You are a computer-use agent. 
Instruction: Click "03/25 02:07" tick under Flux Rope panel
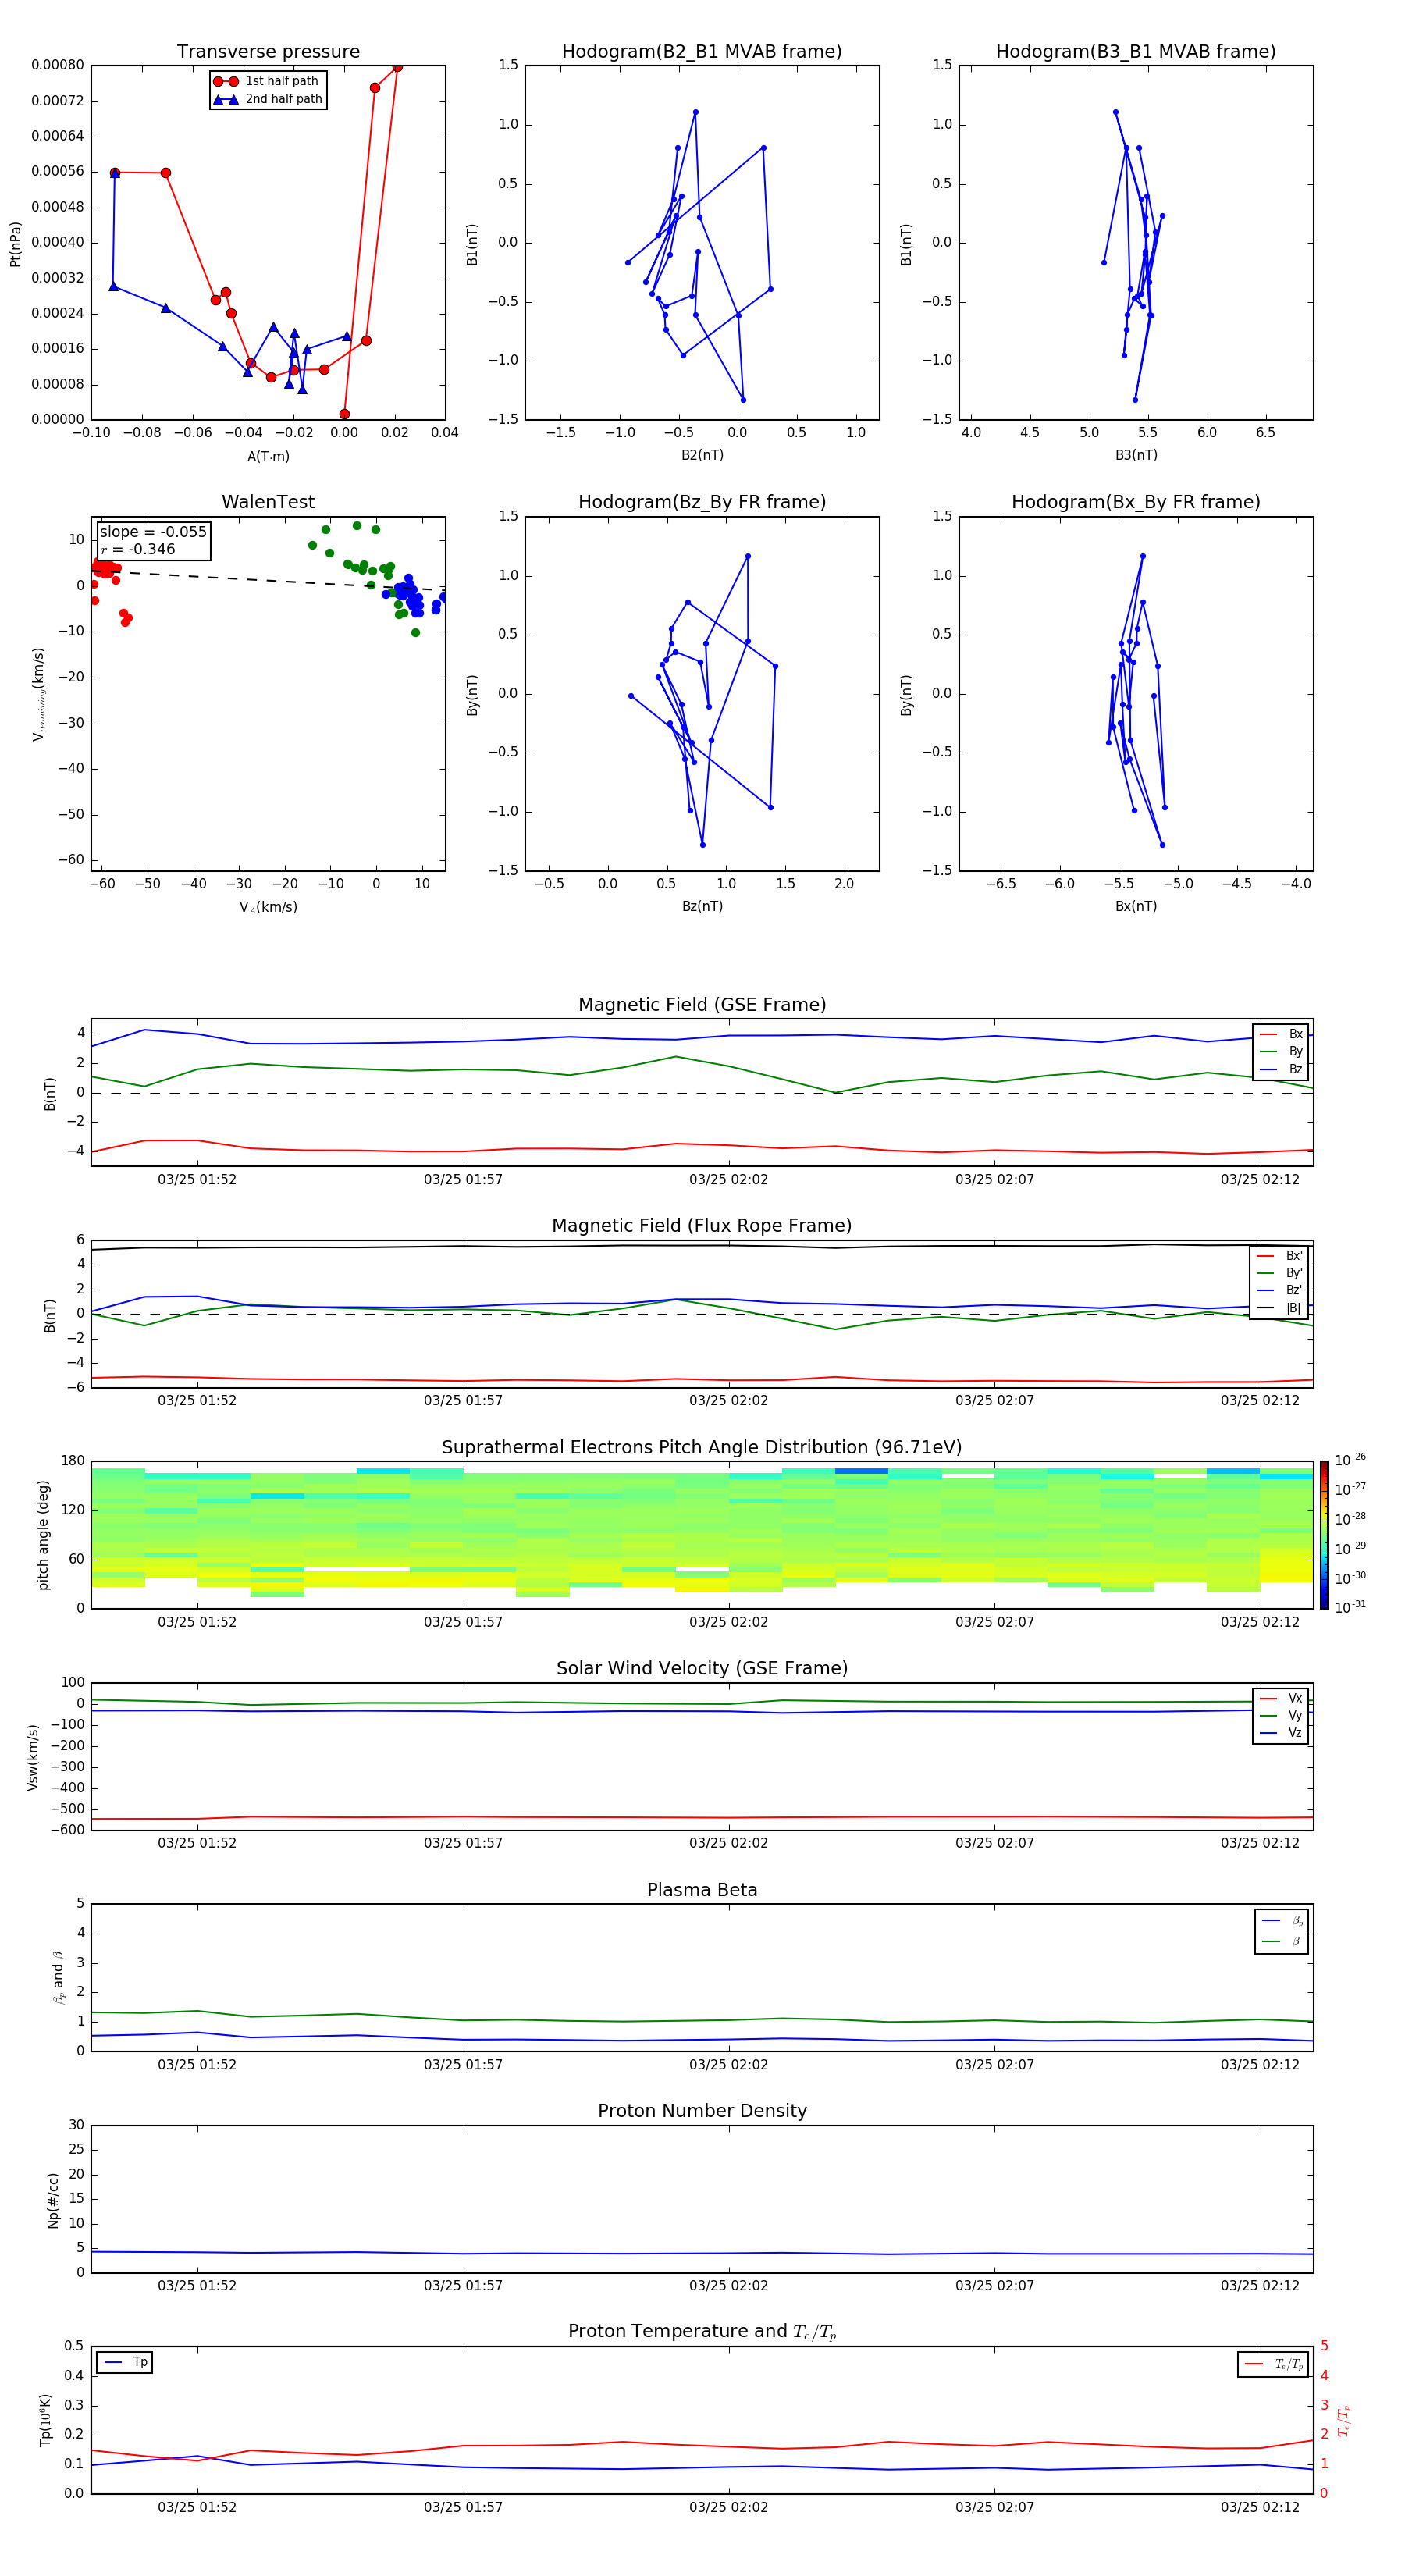[x=994, y=1401]
